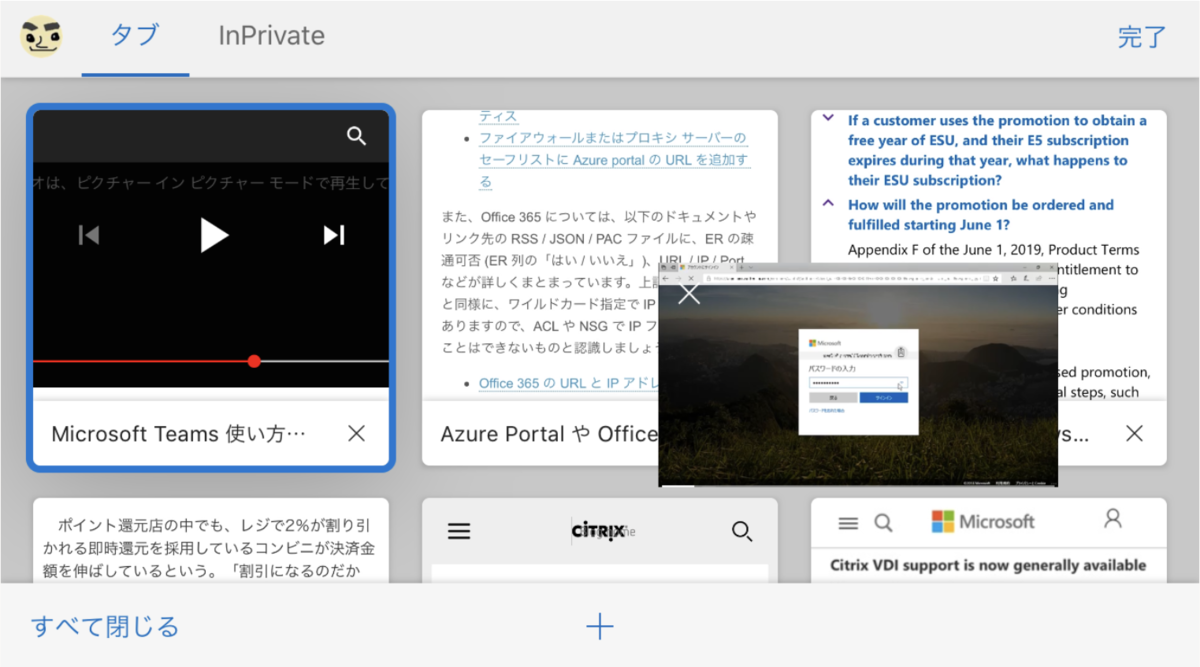Close the Microsoft Teams 使い方 tab
This screenshot has width=1200, height=667.
click(x=356, y=433)
